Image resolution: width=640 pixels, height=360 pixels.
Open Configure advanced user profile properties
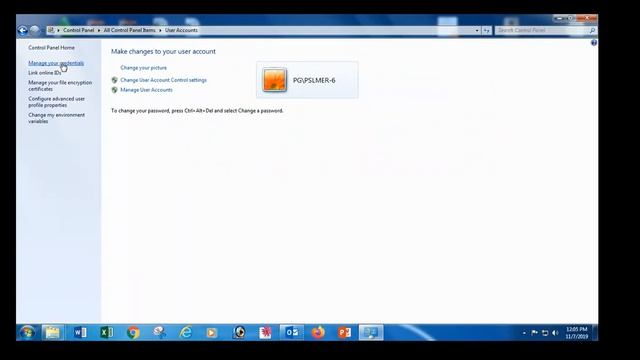click(56, 102)
